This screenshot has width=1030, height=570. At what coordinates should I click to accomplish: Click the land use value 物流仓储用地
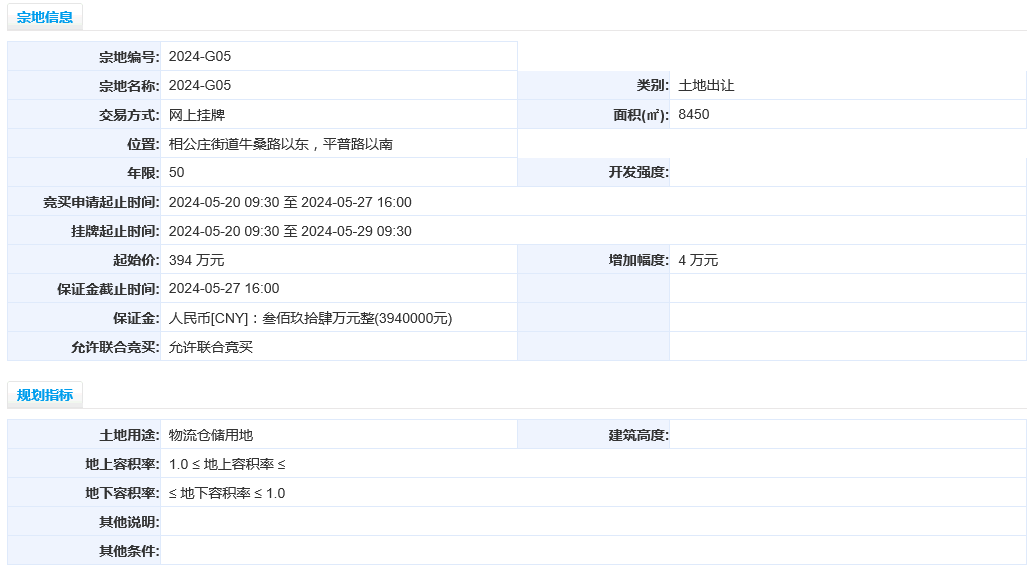click(211, 435)
